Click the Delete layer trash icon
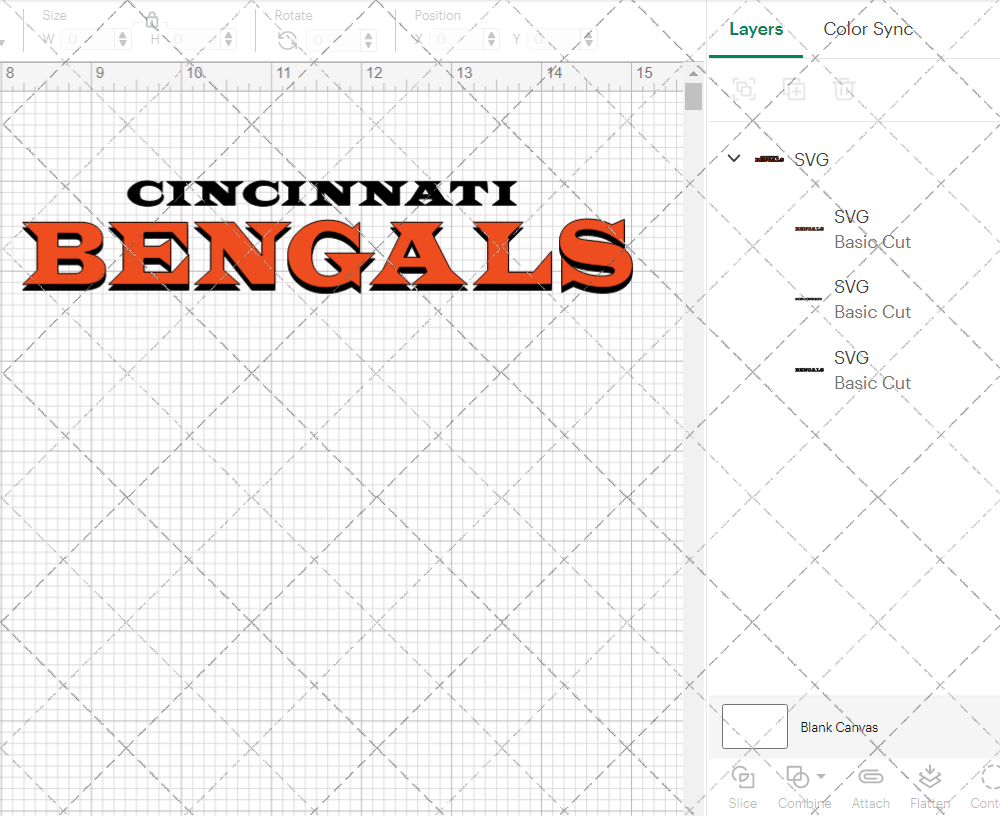Image resolution: width=1000 pixels, height=816 pixels. 844,89
